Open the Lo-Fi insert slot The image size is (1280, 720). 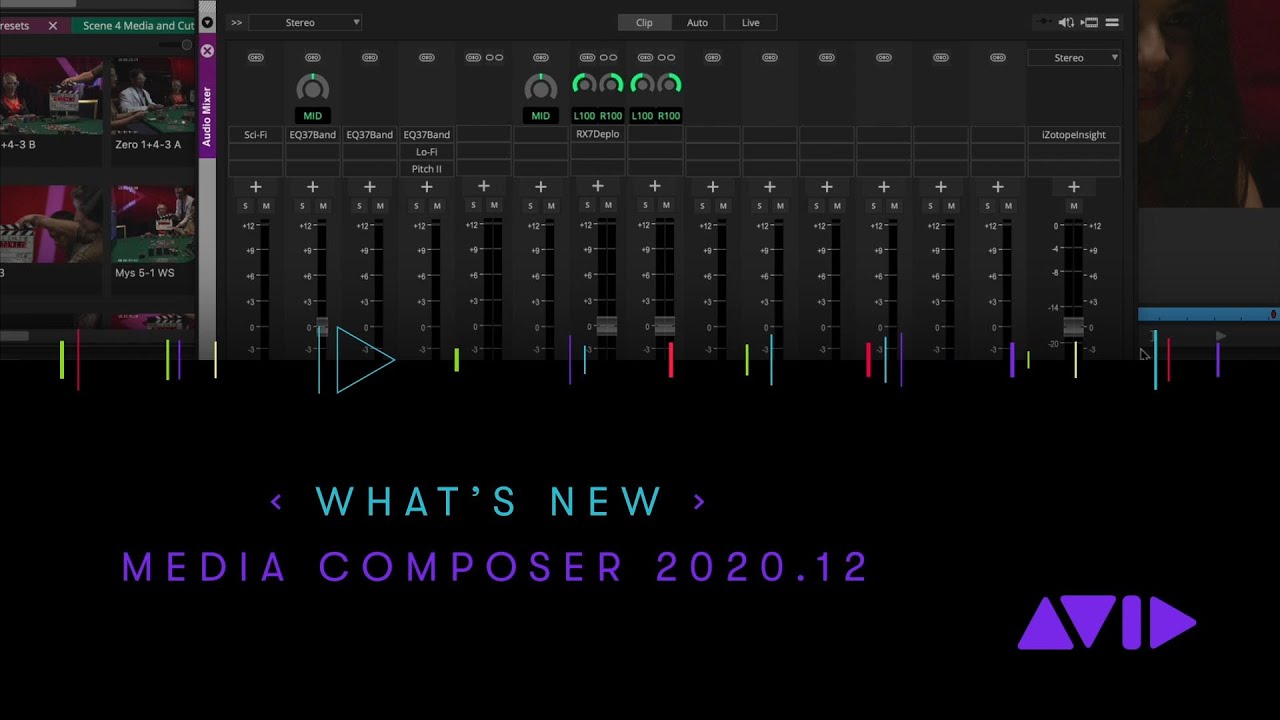point(426,152)
